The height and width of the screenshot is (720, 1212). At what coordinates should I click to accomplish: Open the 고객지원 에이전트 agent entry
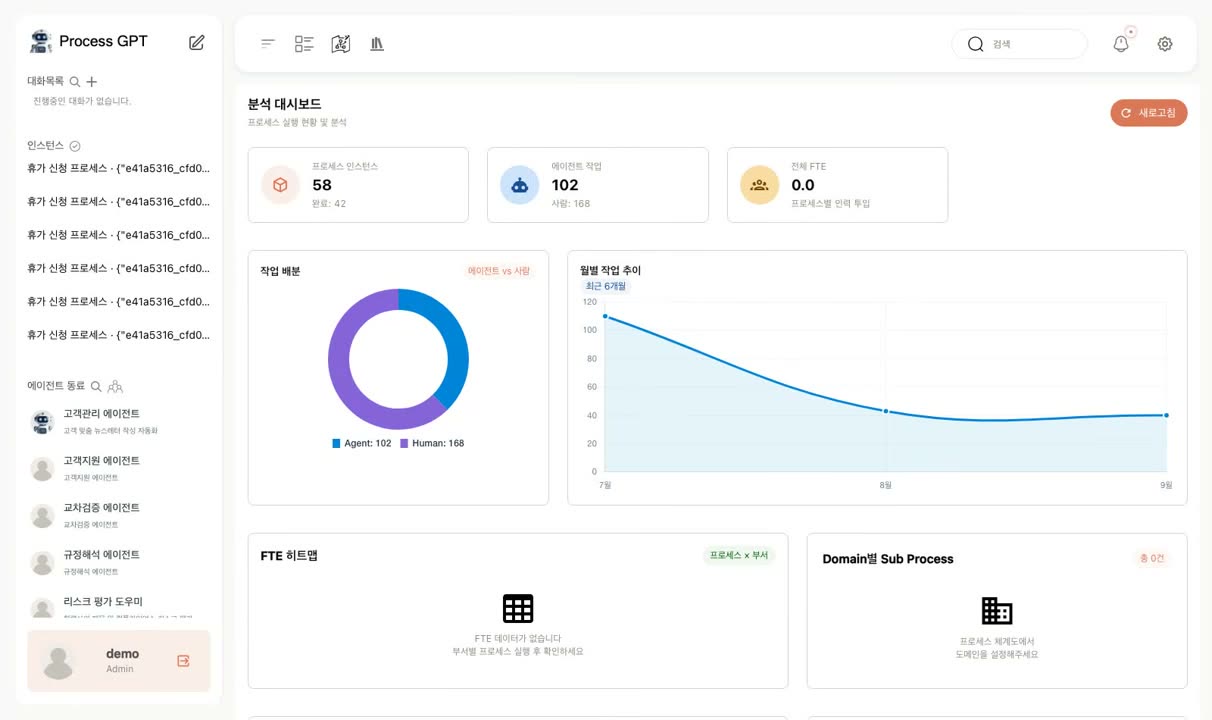(x=119, y=468)
